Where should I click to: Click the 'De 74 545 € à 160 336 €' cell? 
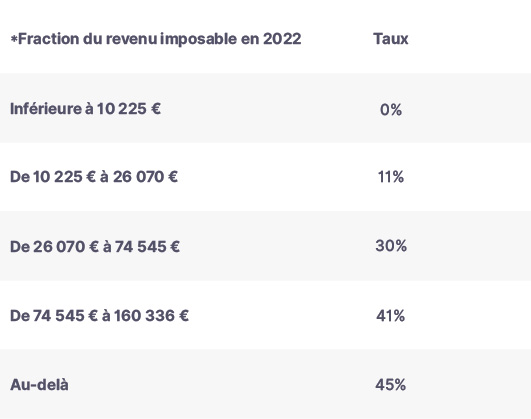(99, 316)
